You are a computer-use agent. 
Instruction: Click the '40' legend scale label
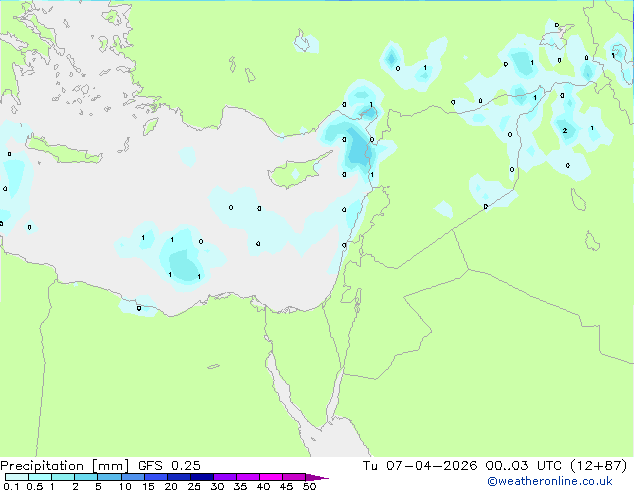pos(263,486)
